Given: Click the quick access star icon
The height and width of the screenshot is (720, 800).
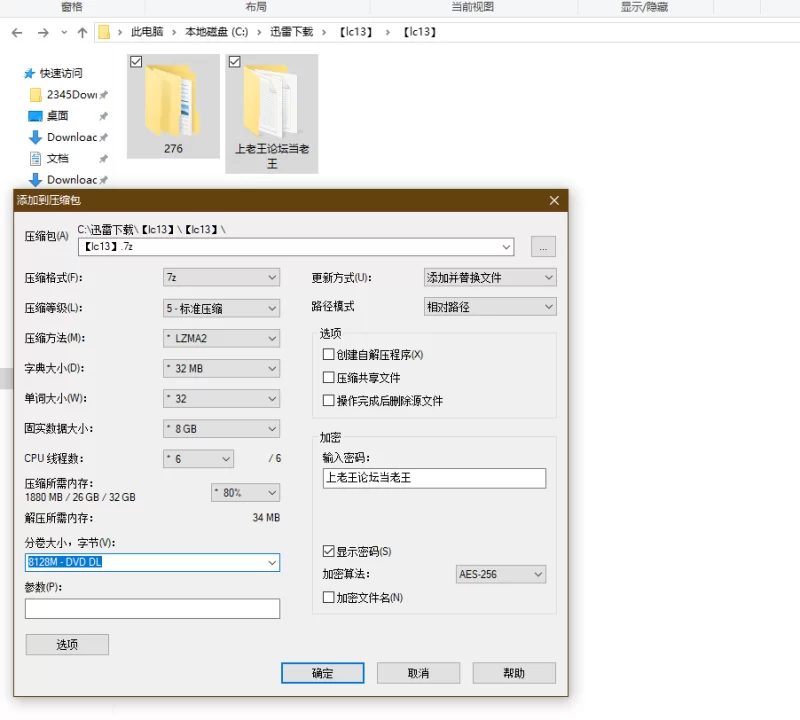Looking at the screenshot, I should tap(29, 73).
